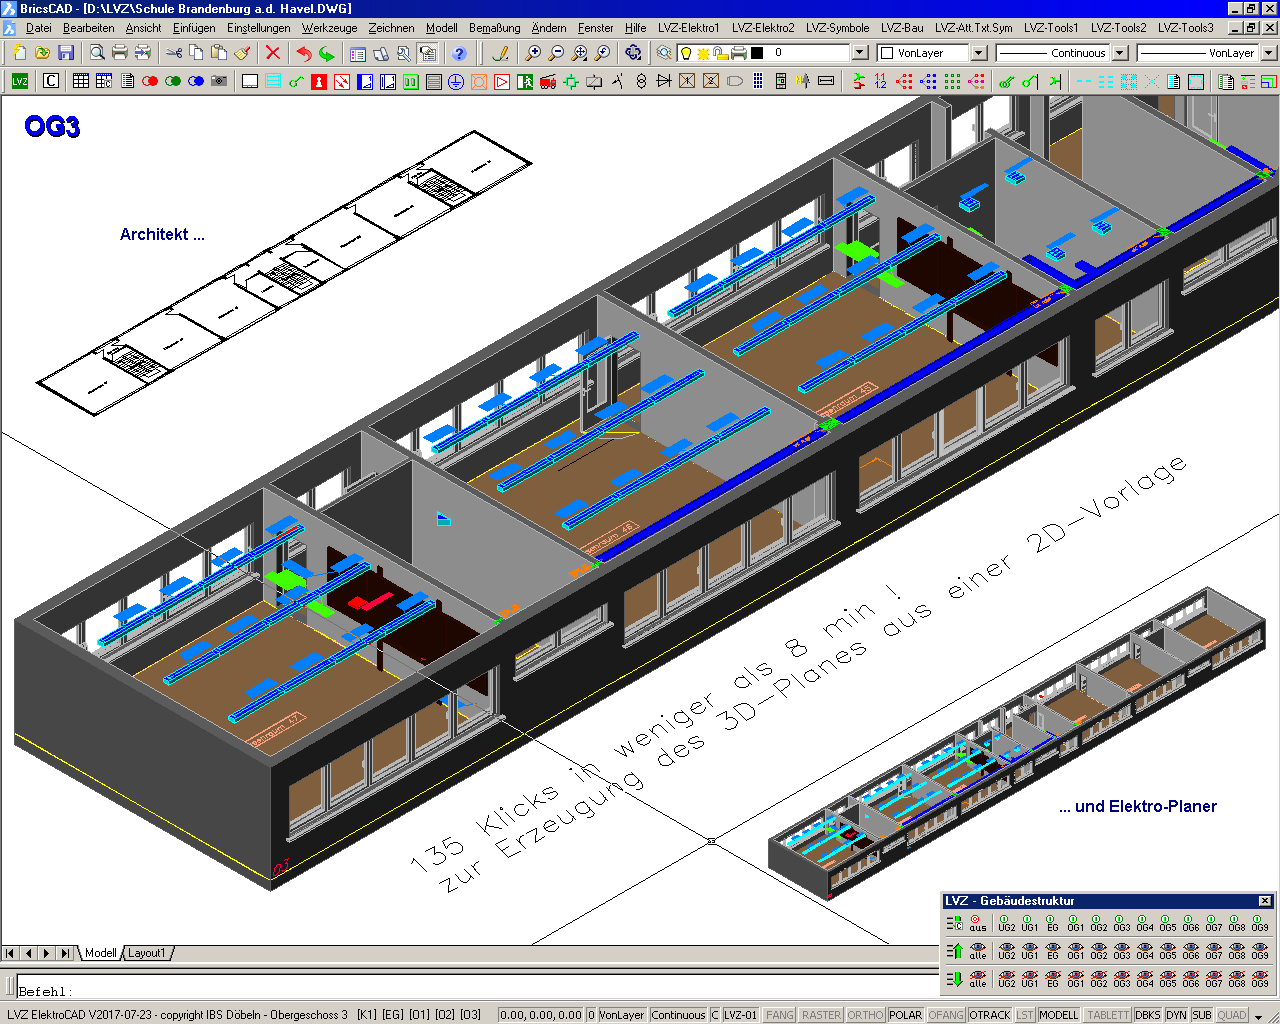Viewport: 1280px width, 1024px height.
Task: Open Print Preview with the magnifier-page icon
Action: pos(97,52)
